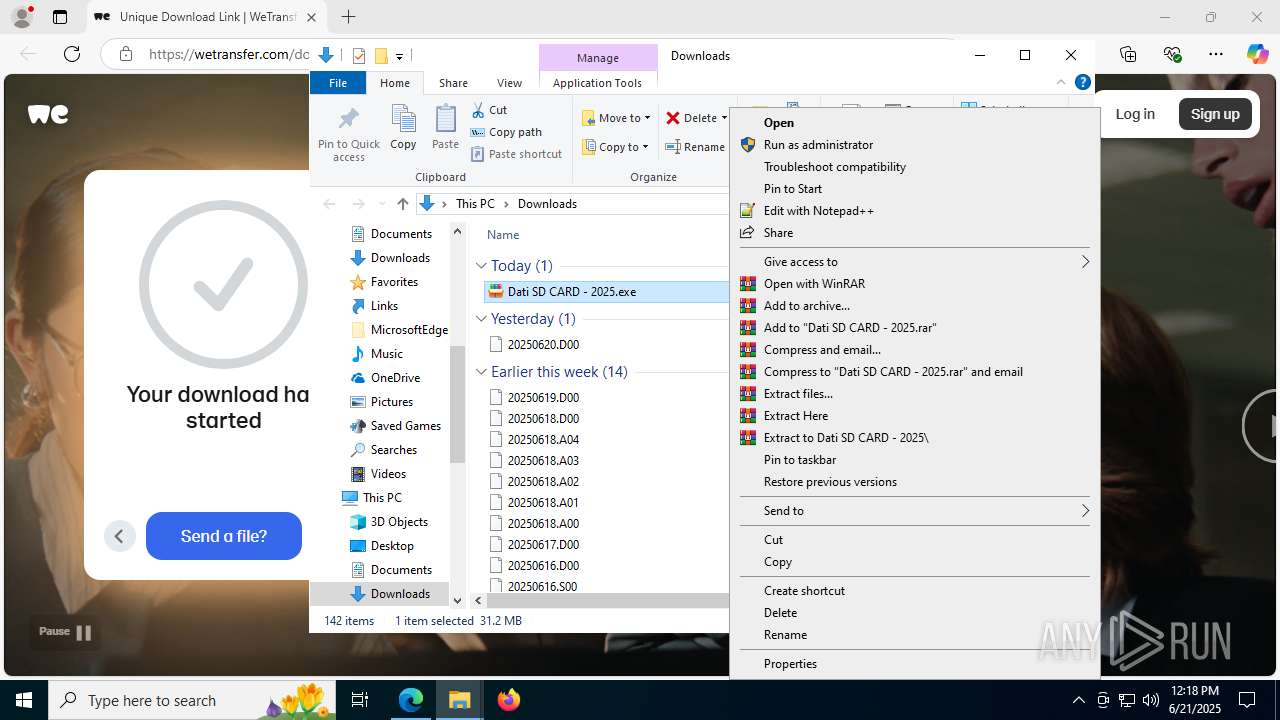Select the This PC tree node

(x=382, y=498)
